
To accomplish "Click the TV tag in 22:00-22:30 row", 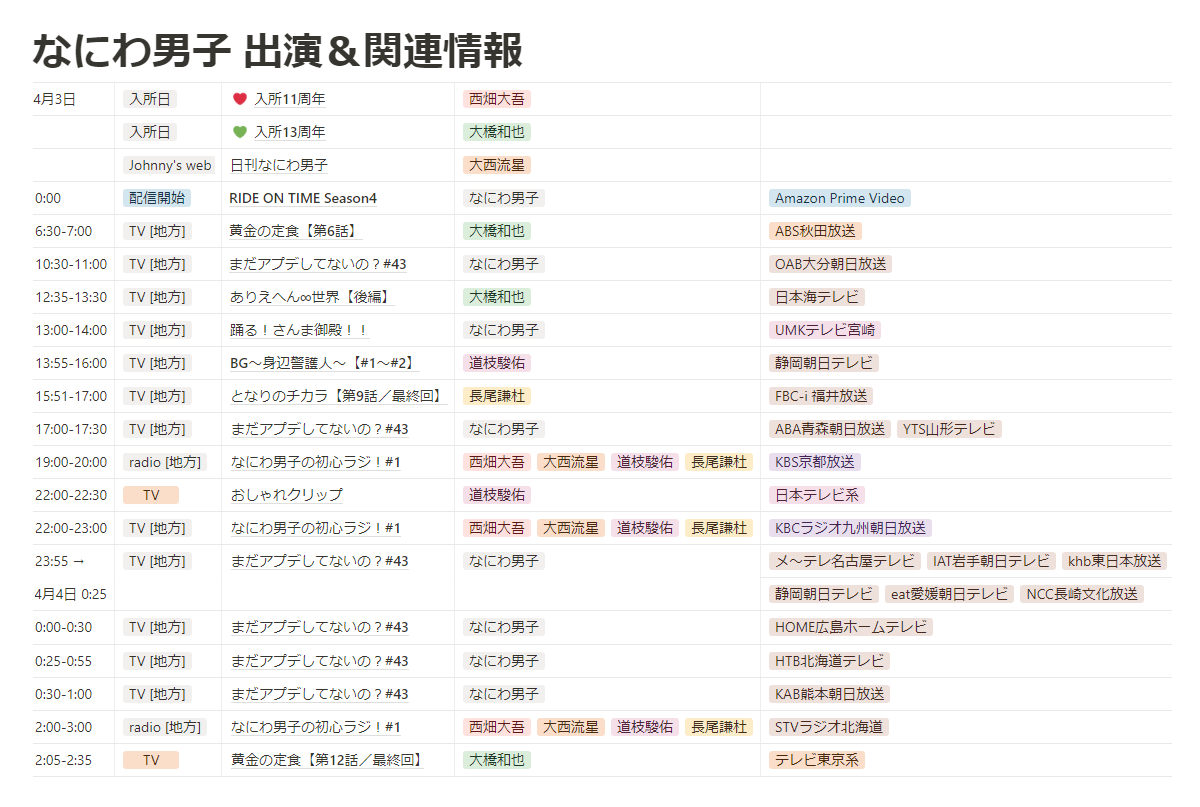I will [151, 495].
